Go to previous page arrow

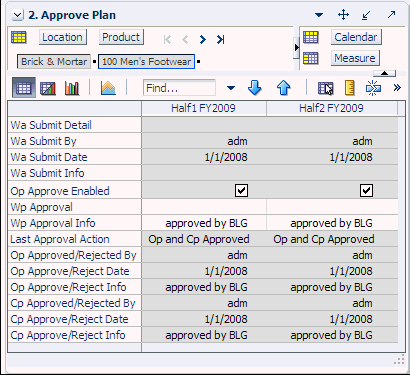pos(185,40)
